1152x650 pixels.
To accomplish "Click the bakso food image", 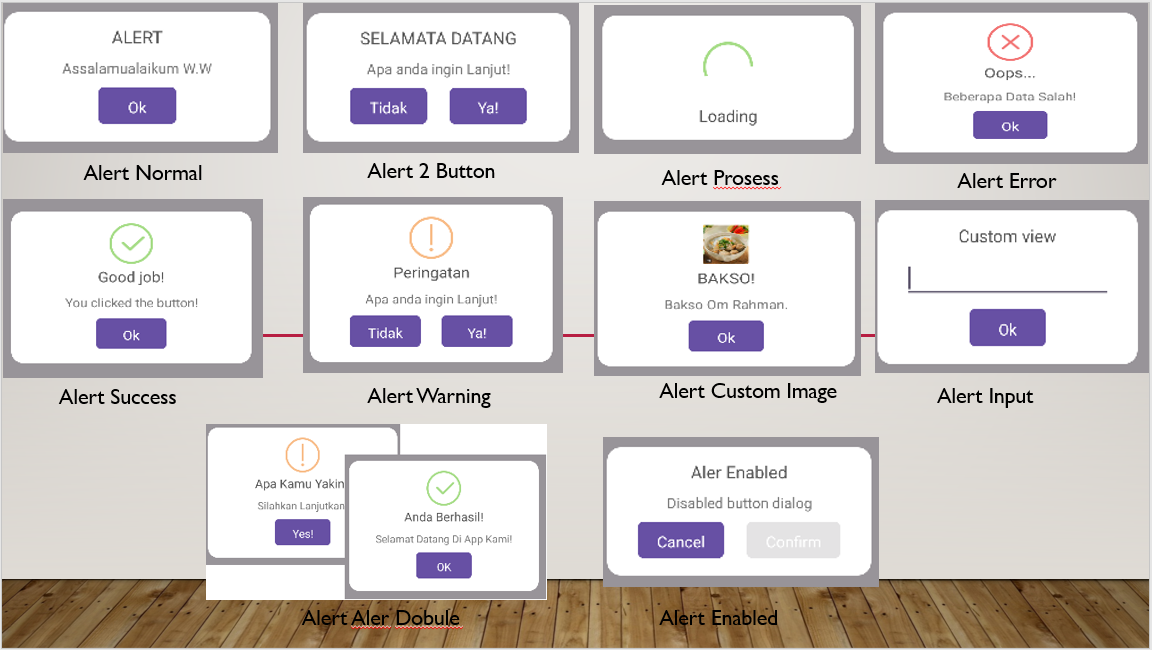I will [726, 245].
